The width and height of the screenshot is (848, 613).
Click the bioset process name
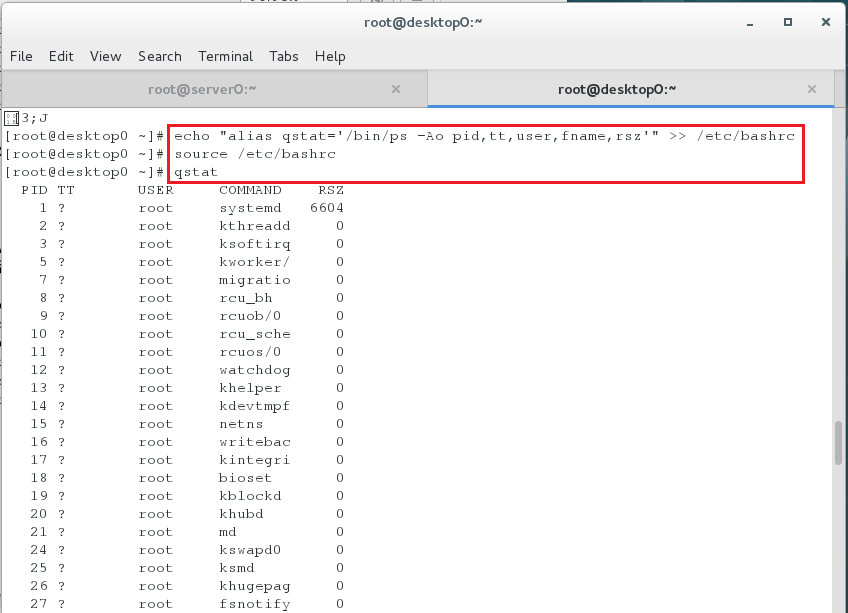click(246, 478)
